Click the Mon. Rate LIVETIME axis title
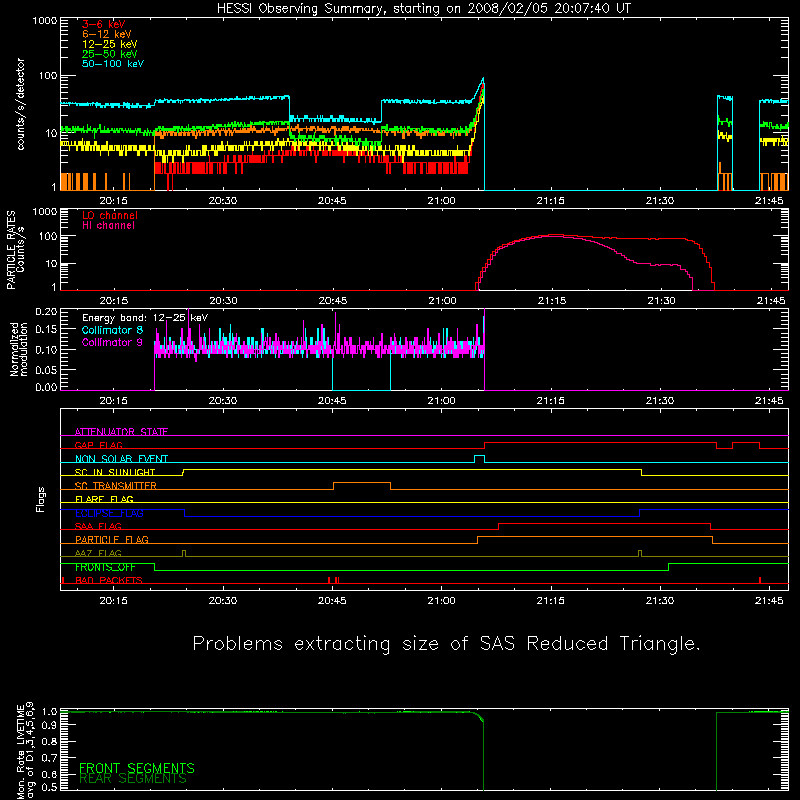 (x=25, y=750)
